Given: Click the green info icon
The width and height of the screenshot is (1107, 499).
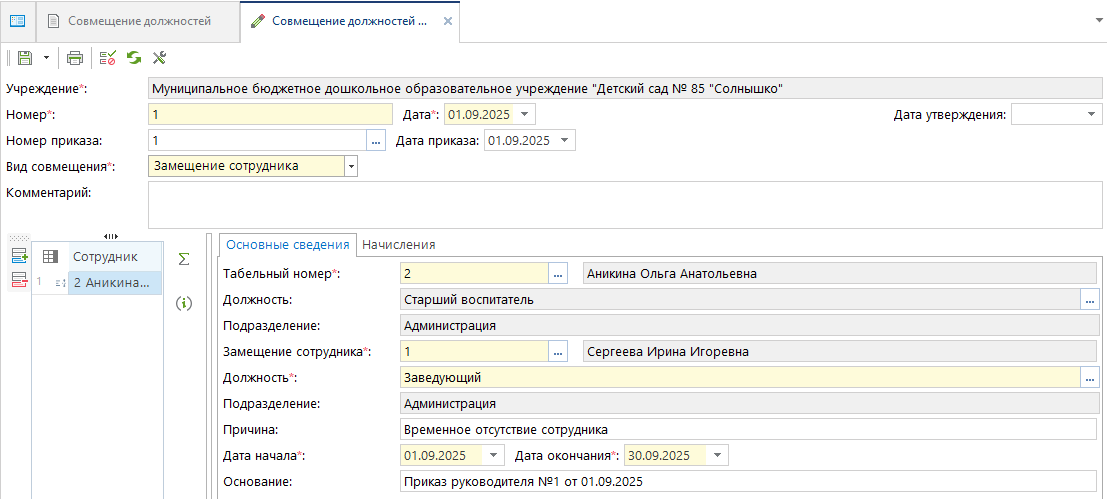Looking at the screenshot, I should (x=183, y=303).
